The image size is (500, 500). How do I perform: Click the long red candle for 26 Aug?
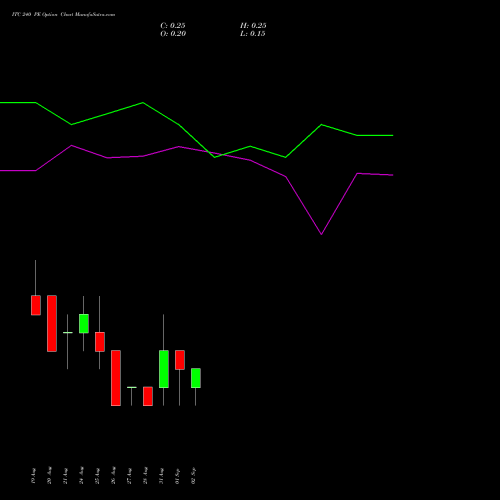(x=116, y=378)
